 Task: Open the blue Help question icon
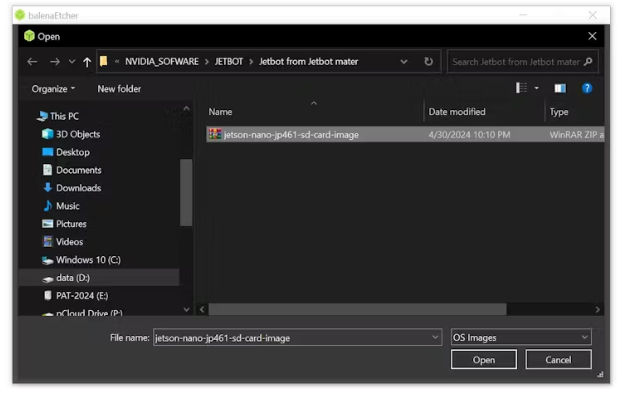tap(587, 88)
